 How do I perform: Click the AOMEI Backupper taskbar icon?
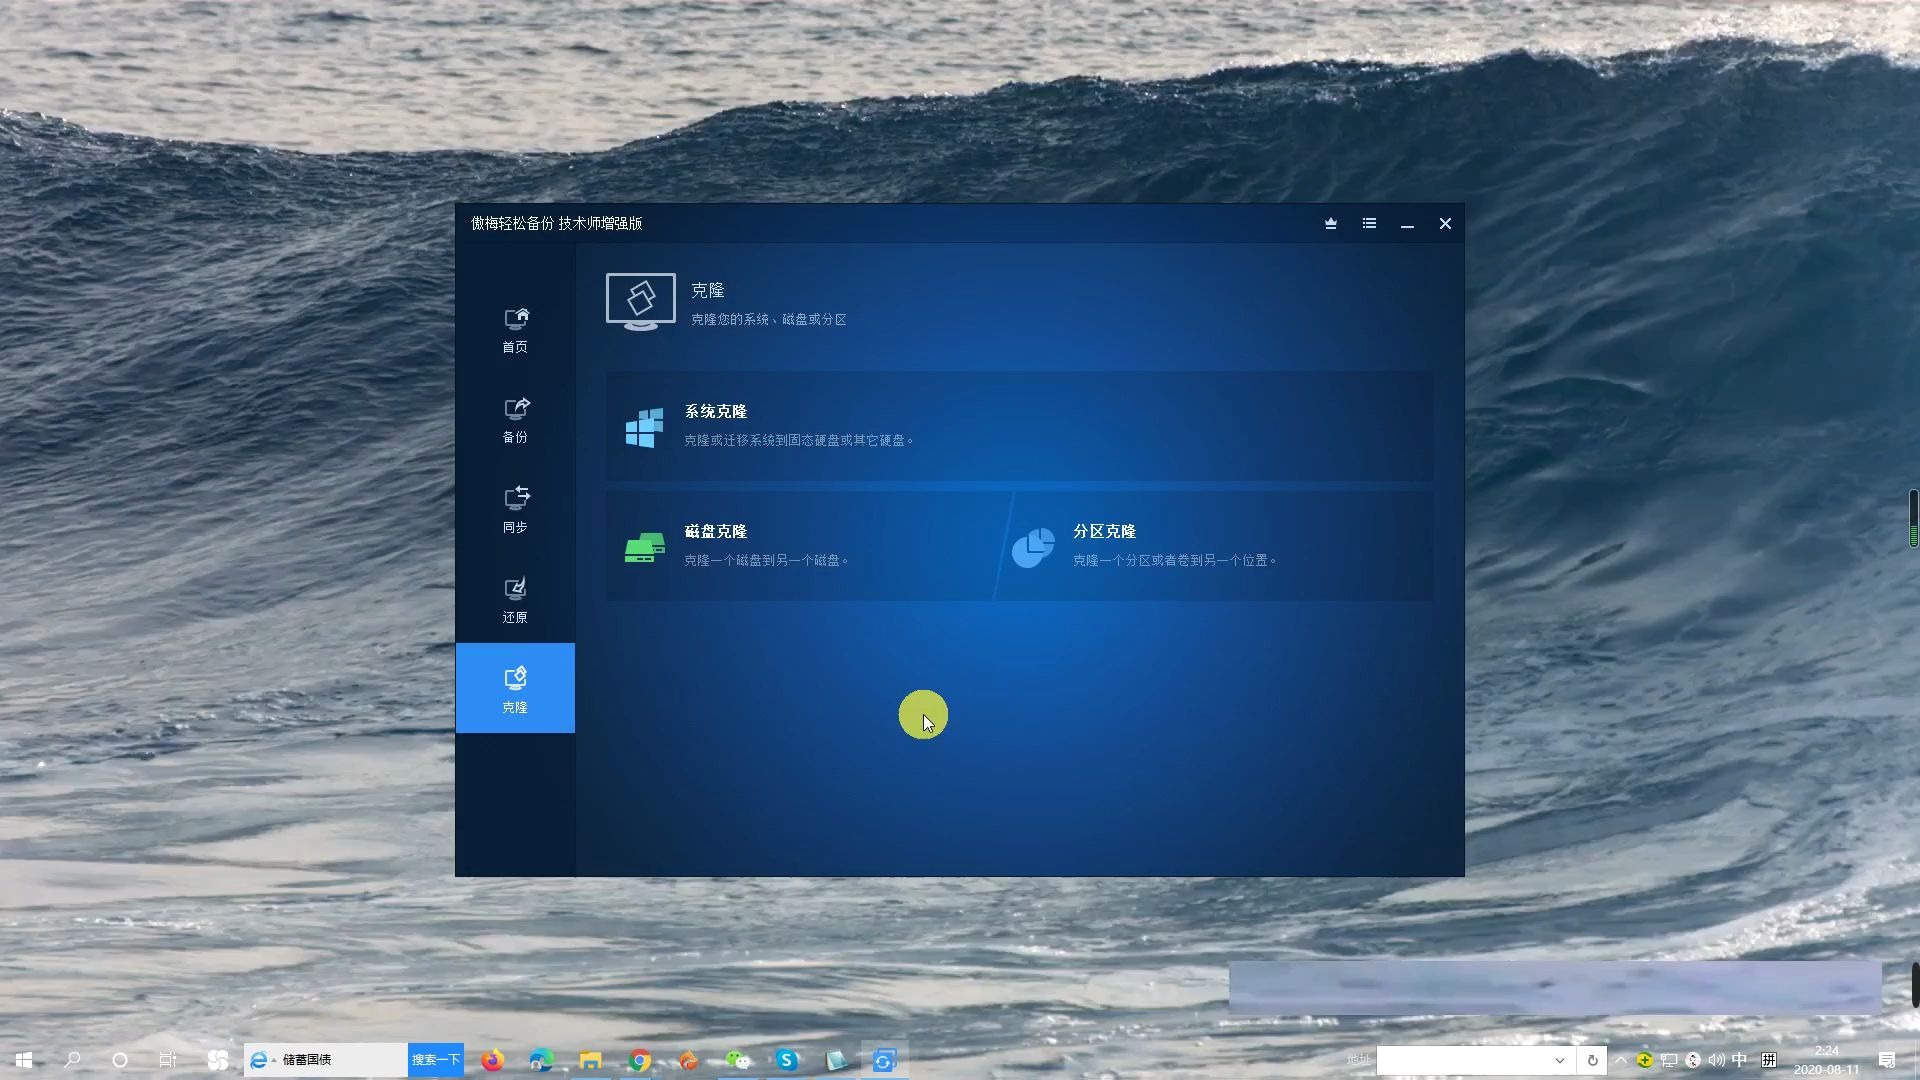point(885,1060)
